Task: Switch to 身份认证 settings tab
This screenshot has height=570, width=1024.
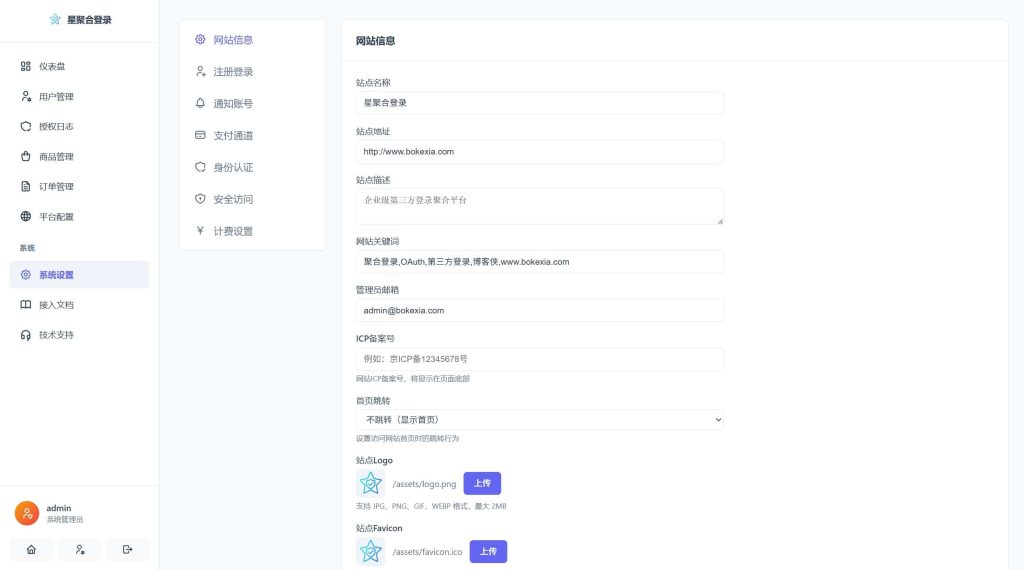Action: pyautogui.click(x=252, y=167)
